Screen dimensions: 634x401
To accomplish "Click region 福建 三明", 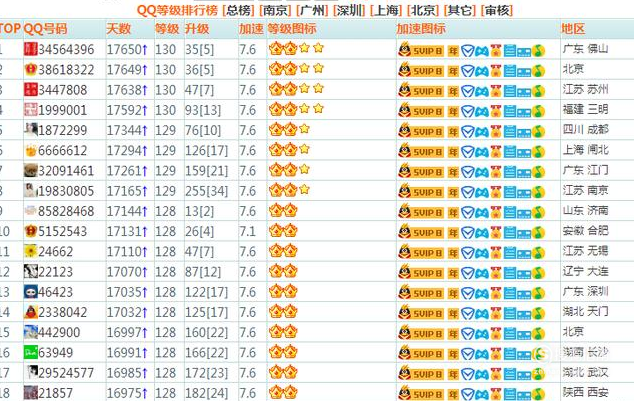I will click(585, 110).
